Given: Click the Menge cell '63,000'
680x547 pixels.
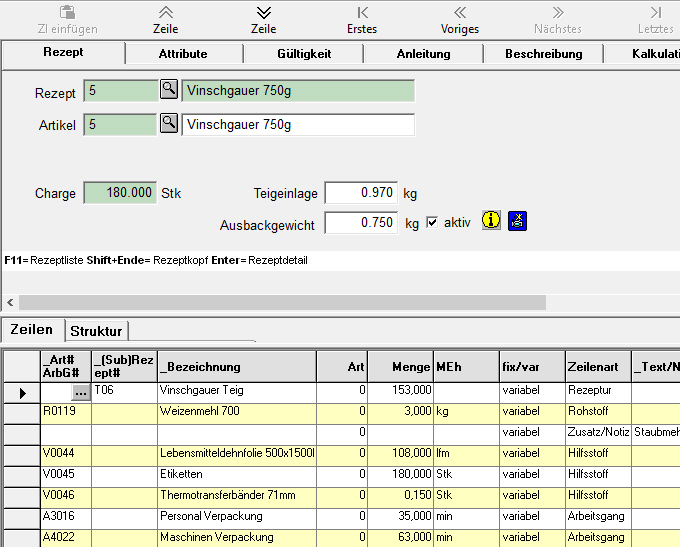Looking at the screenshot, I should pyautogui.click(x=400, y=539).
